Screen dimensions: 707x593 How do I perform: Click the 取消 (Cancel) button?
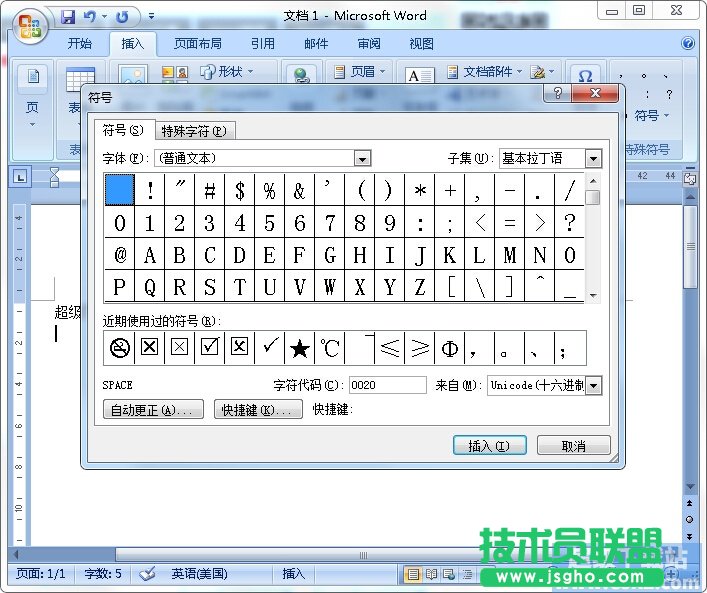coord(573,446)
